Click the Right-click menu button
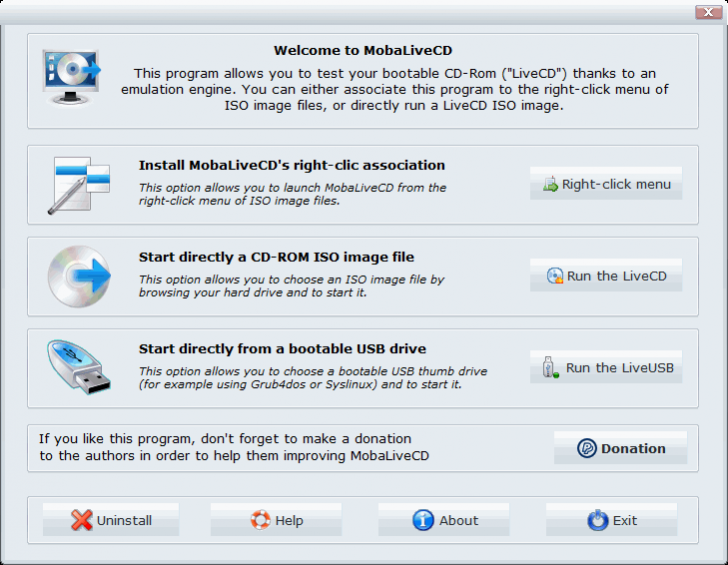 [606, 184]
